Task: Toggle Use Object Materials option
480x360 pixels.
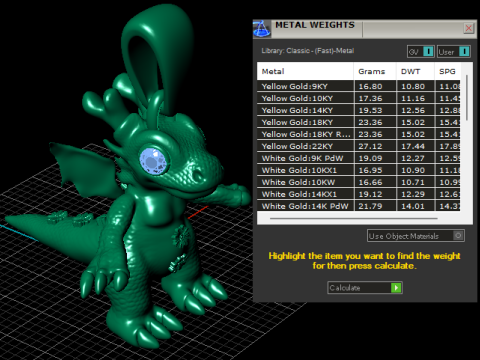Action: [416, 236]
